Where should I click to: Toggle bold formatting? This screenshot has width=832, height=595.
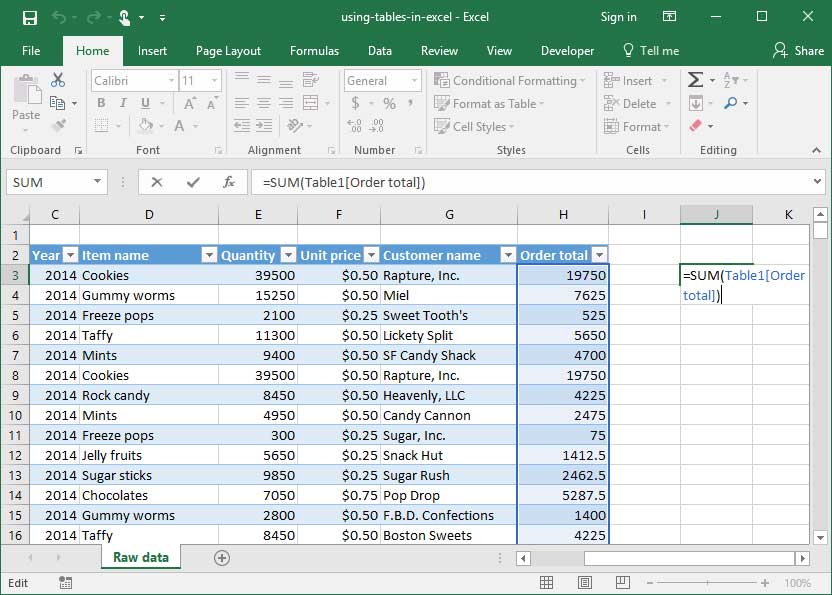pyautogui.click(x=100, y=103)
